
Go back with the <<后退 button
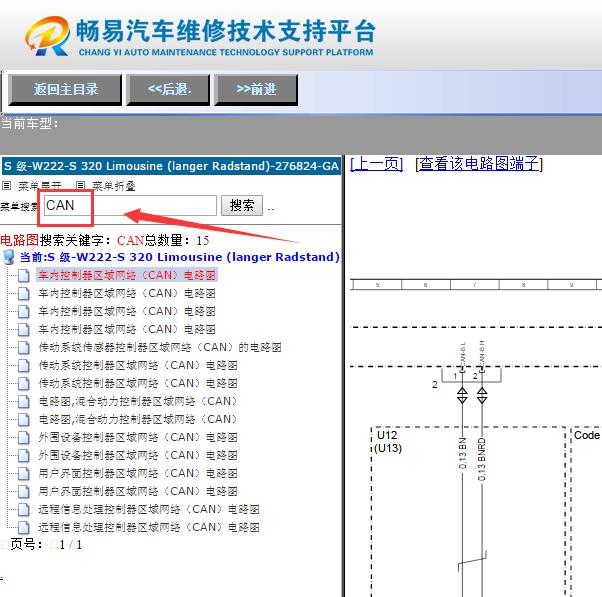click(x=168, y=90)
